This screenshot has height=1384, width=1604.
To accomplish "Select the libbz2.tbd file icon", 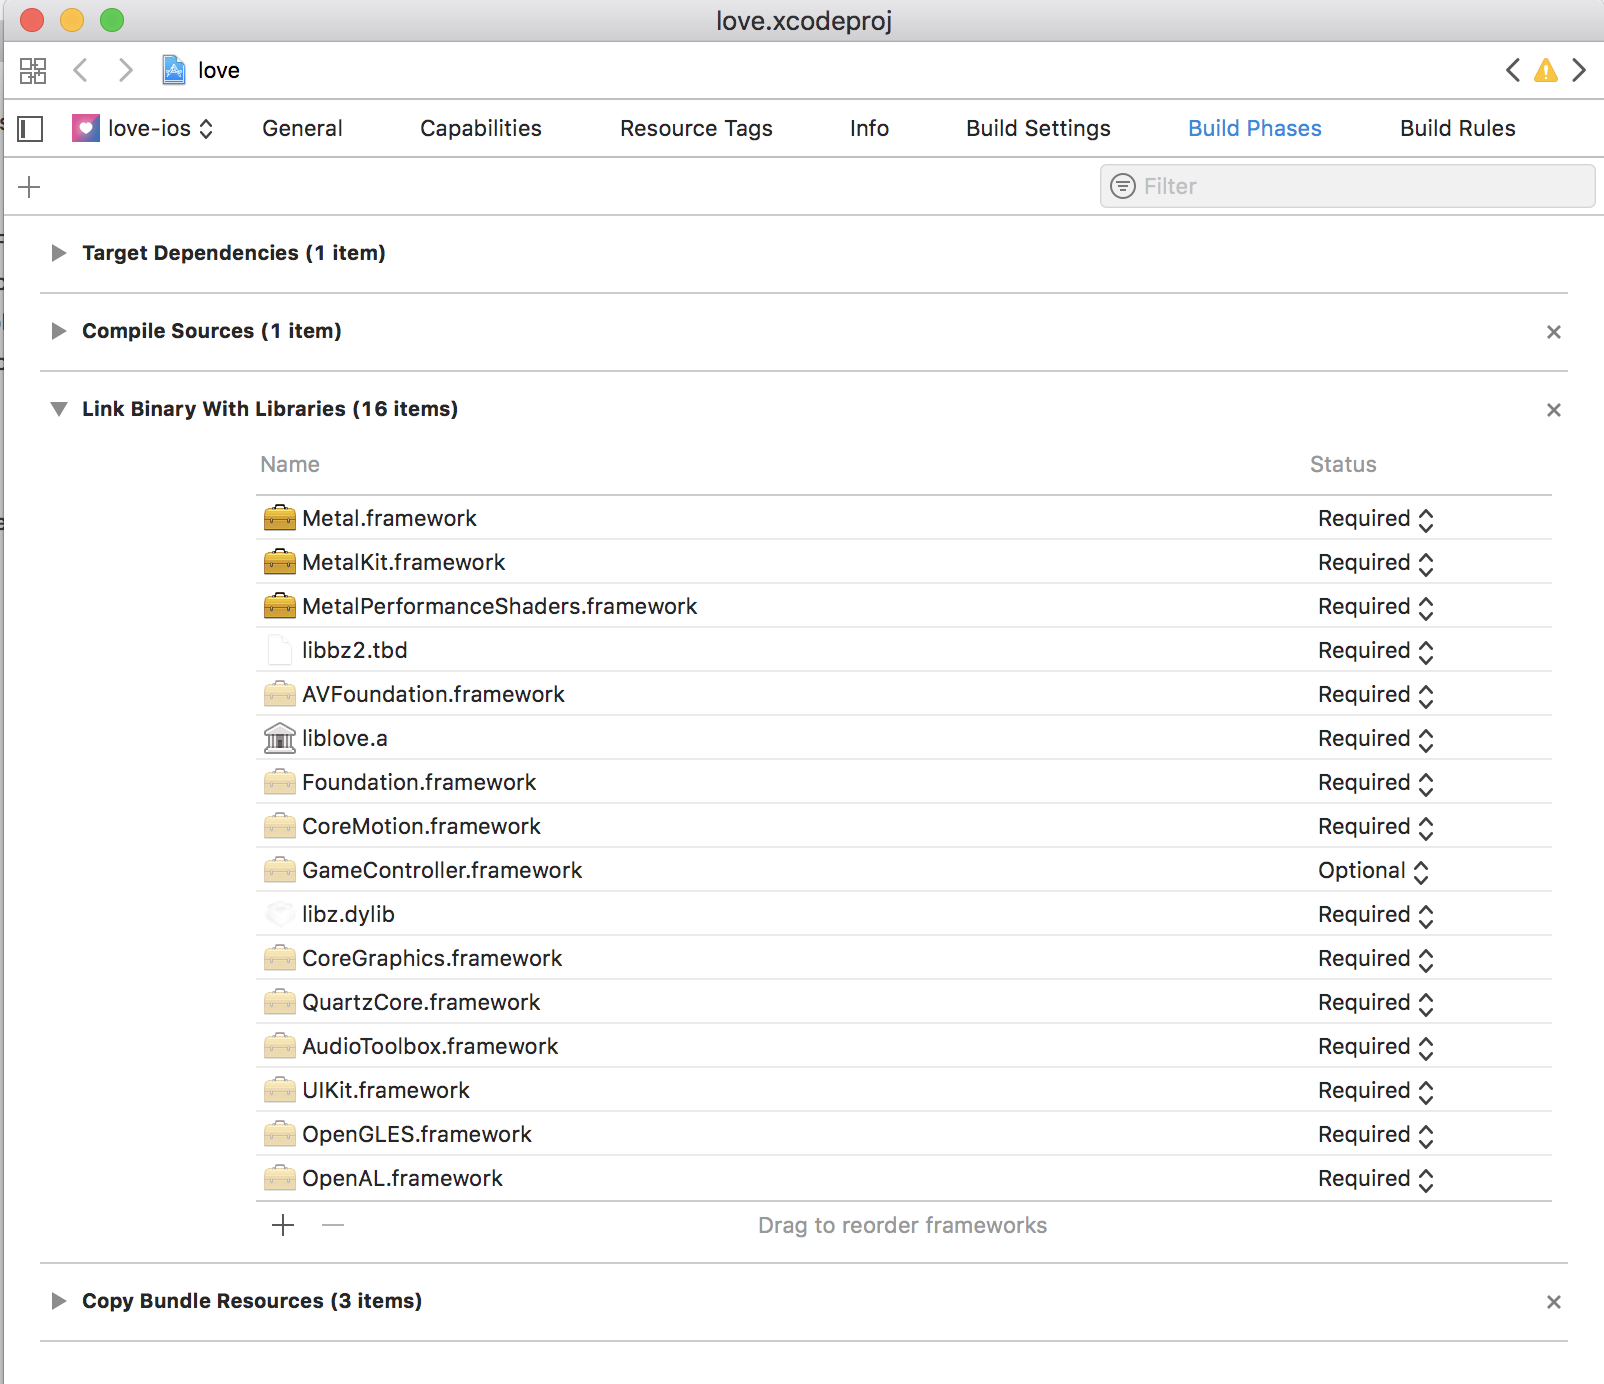I will click(280, 650).
